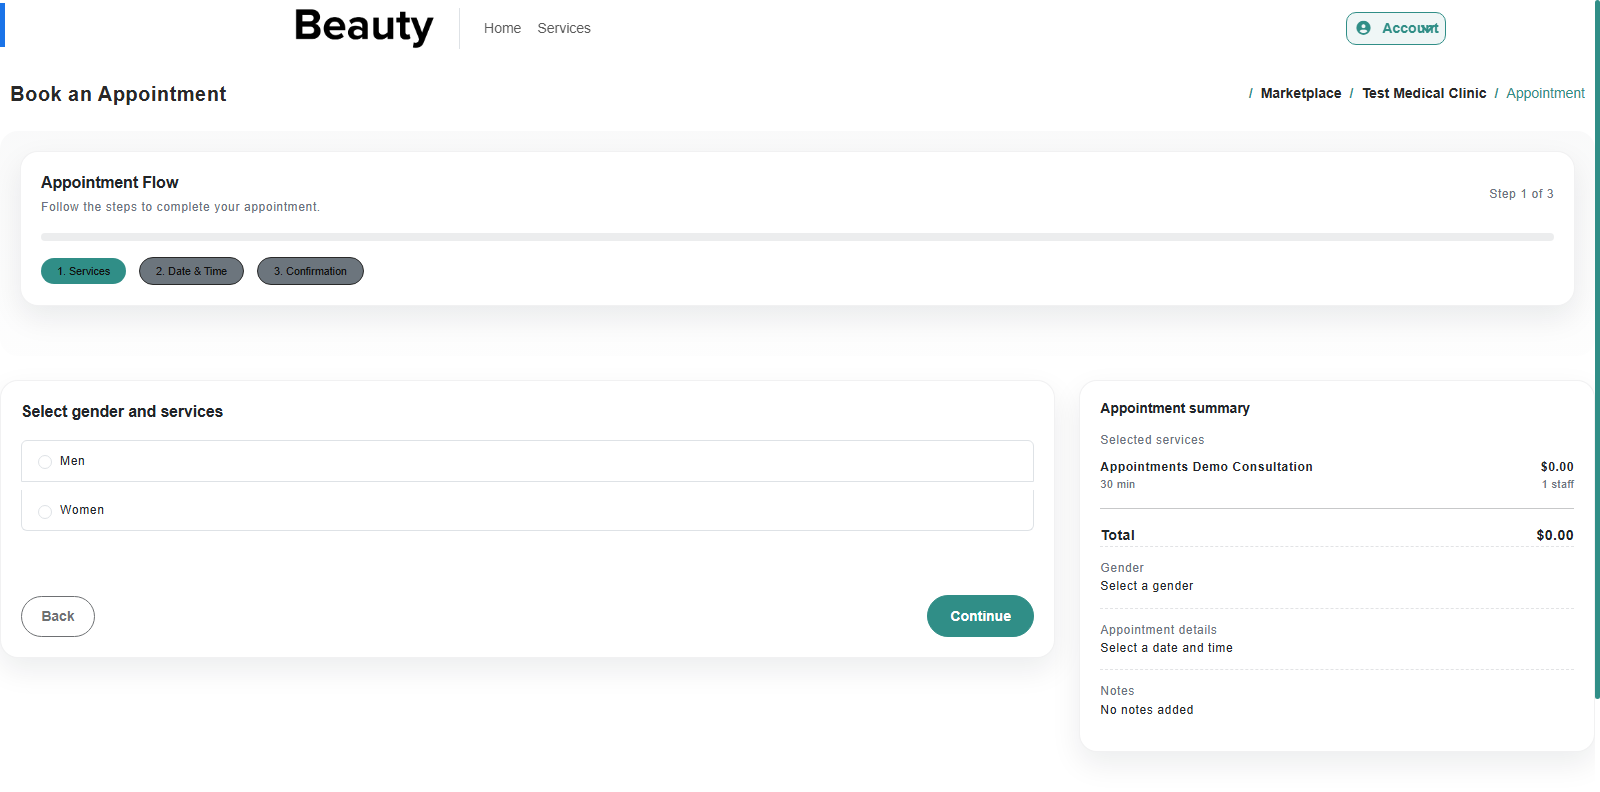
Task: Jump to the 2. Date & Time step
Action: [x=191, y=271]
